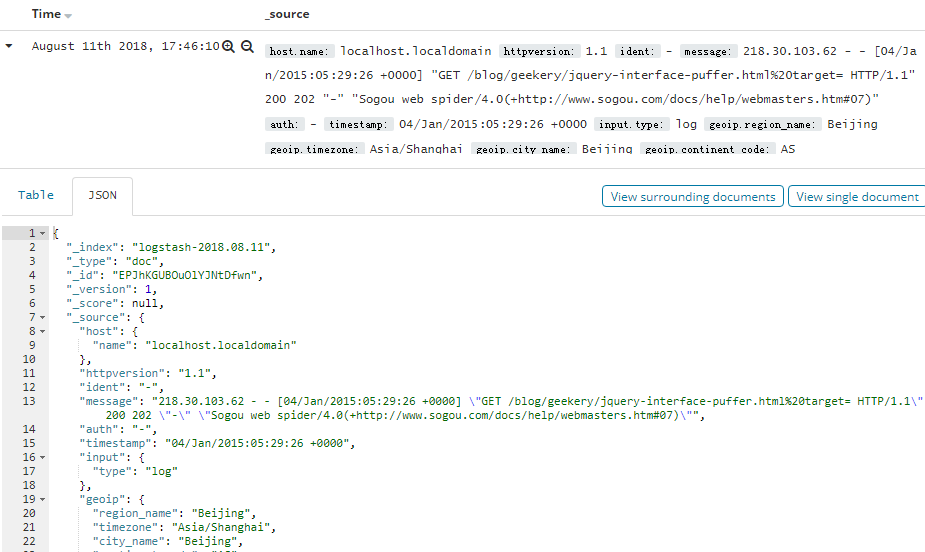Open View surrounding documents
The height and width of the screenshot is (552, 925).
tap(693, 197)
